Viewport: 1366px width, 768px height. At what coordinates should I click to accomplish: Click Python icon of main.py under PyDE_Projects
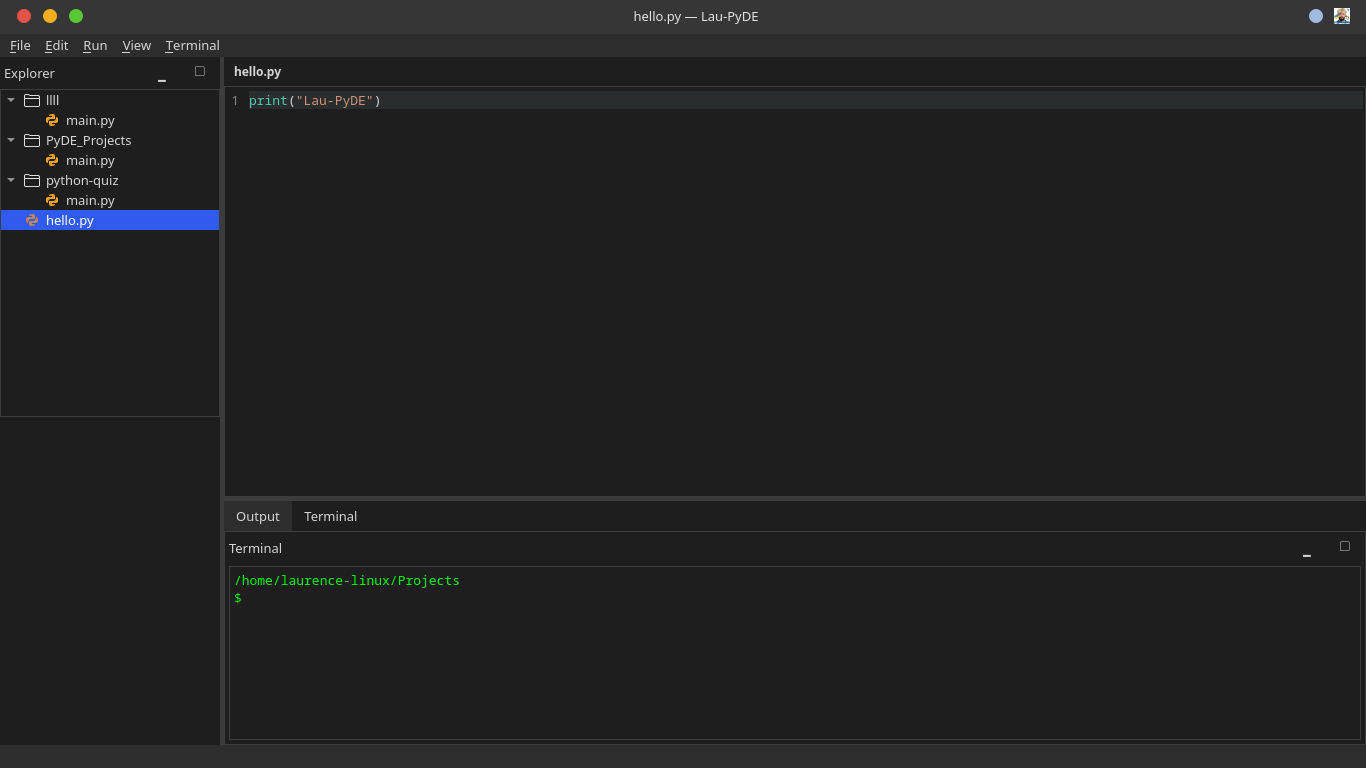click(x=52, y=160)
